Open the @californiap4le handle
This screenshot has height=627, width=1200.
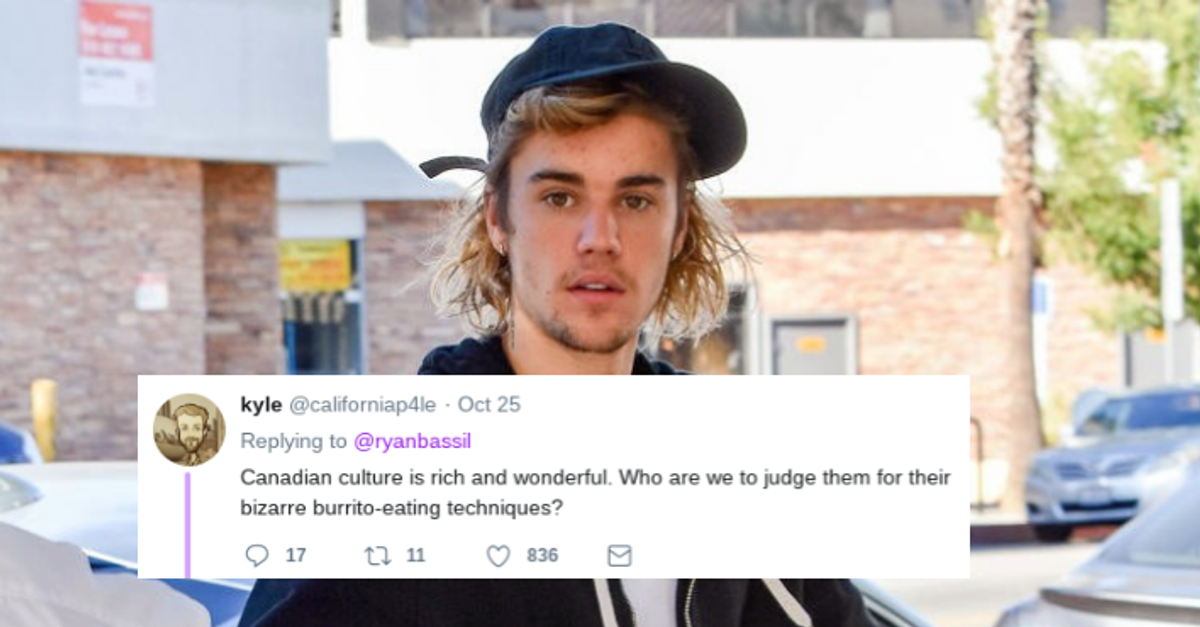click(x=363, y=405)
